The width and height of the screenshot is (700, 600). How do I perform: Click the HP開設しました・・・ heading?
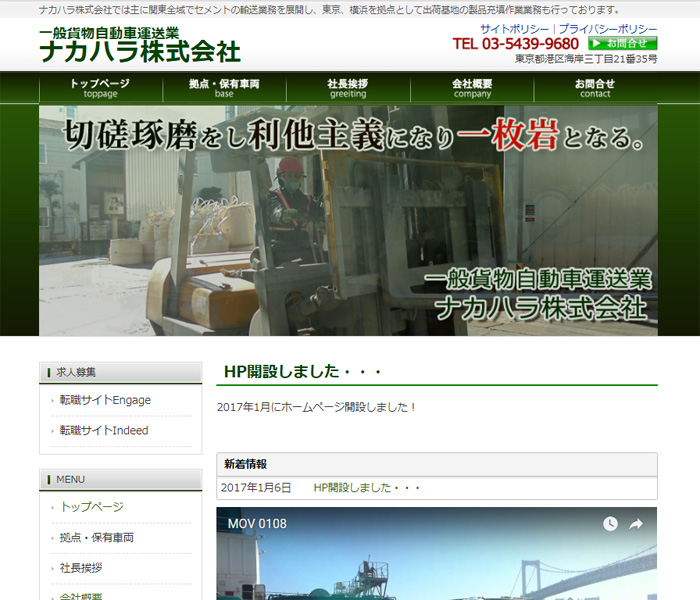pyautogui.click(x=303, y=371)
